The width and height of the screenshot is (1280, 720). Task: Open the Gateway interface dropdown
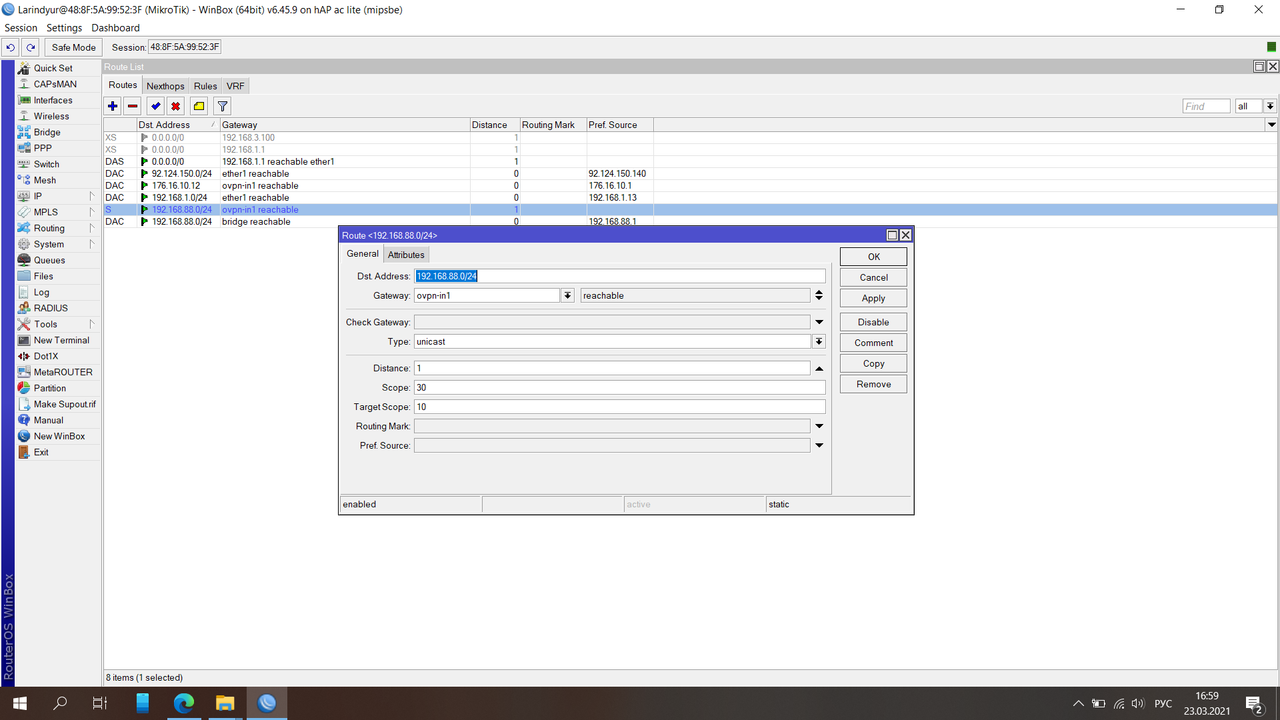568,296
